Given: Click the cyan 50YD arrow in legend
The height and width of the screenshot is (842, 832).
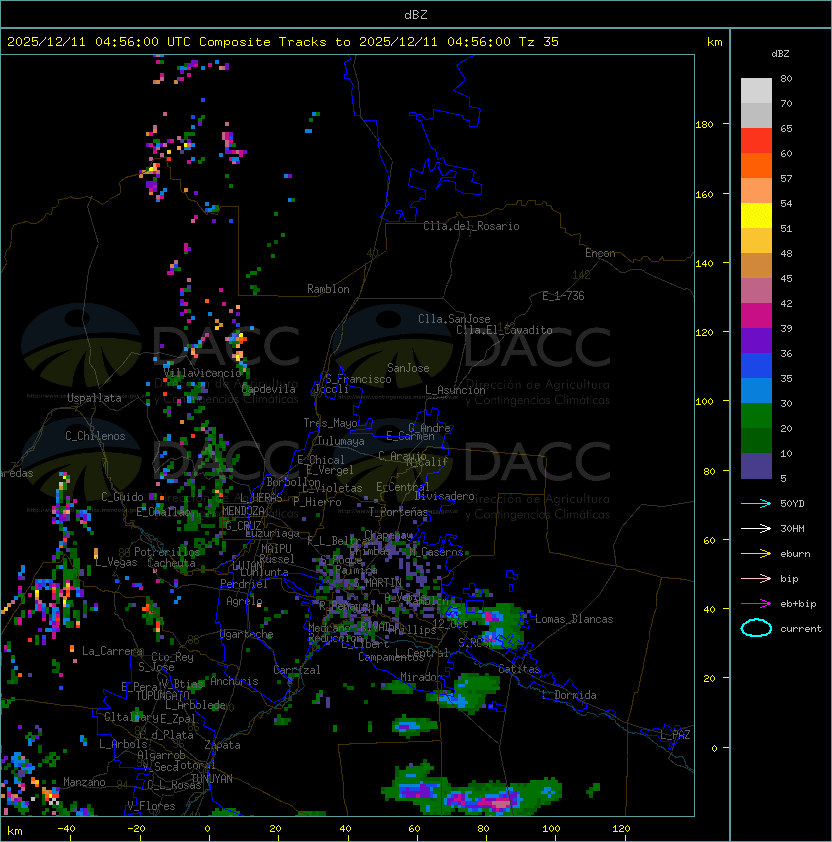Looking at the screenshot, I should (756, 503).
